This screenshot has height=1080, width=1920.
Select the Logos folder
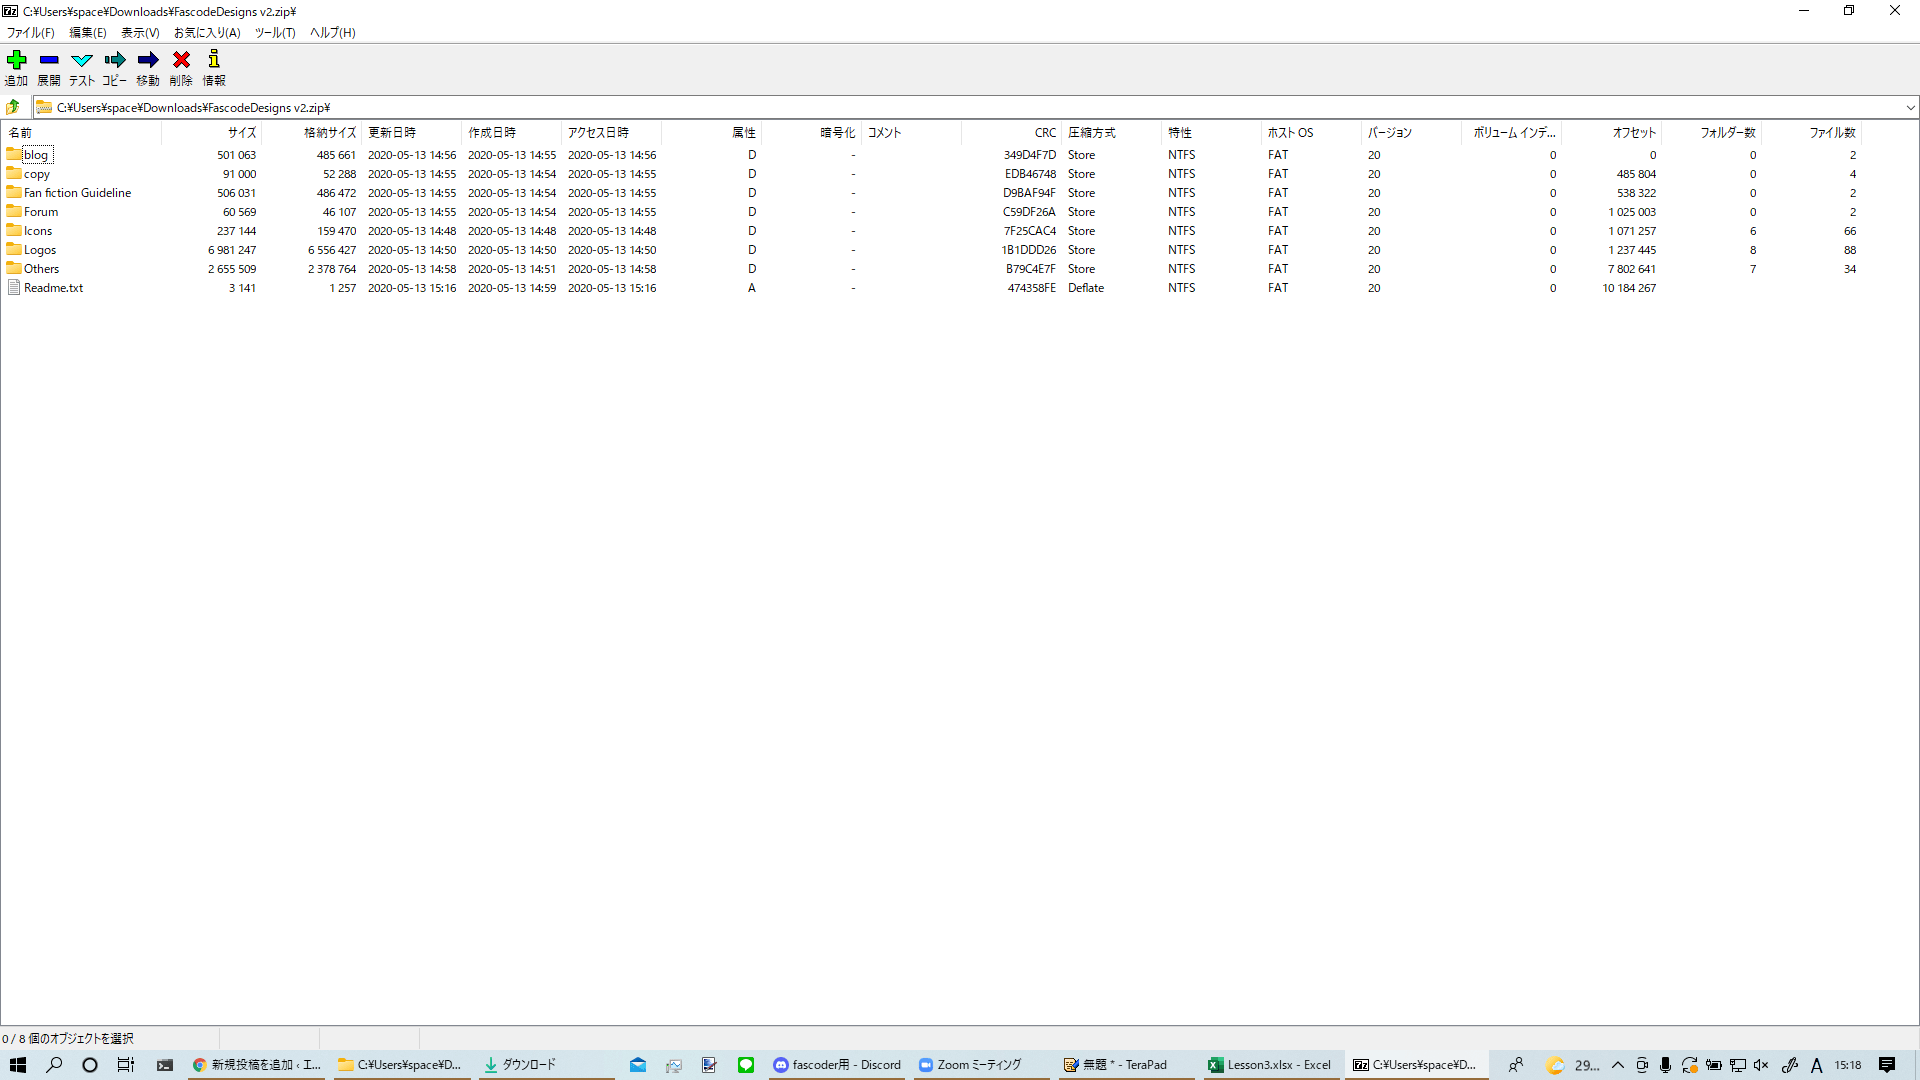pyautogui.click(x=40, y=250)
